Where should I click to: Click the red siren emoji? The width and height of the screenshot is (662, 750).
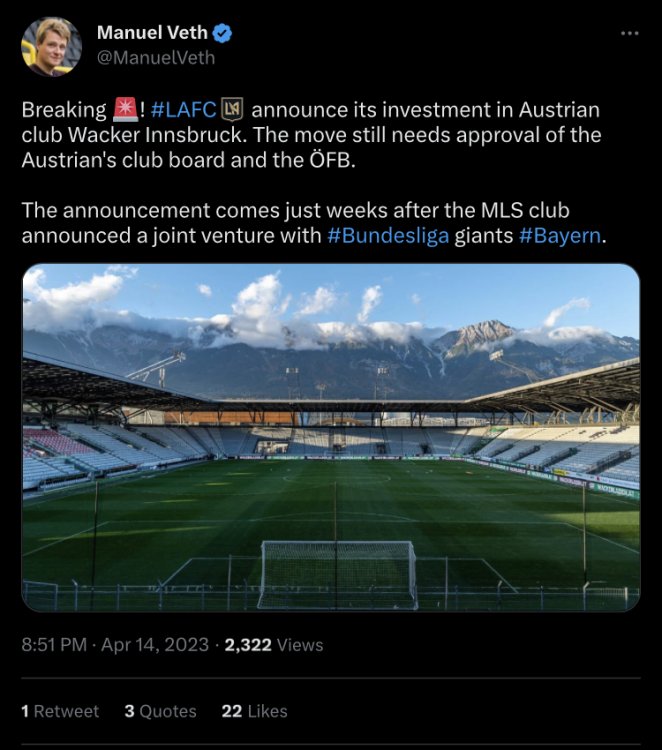click(x=123, y=109)
